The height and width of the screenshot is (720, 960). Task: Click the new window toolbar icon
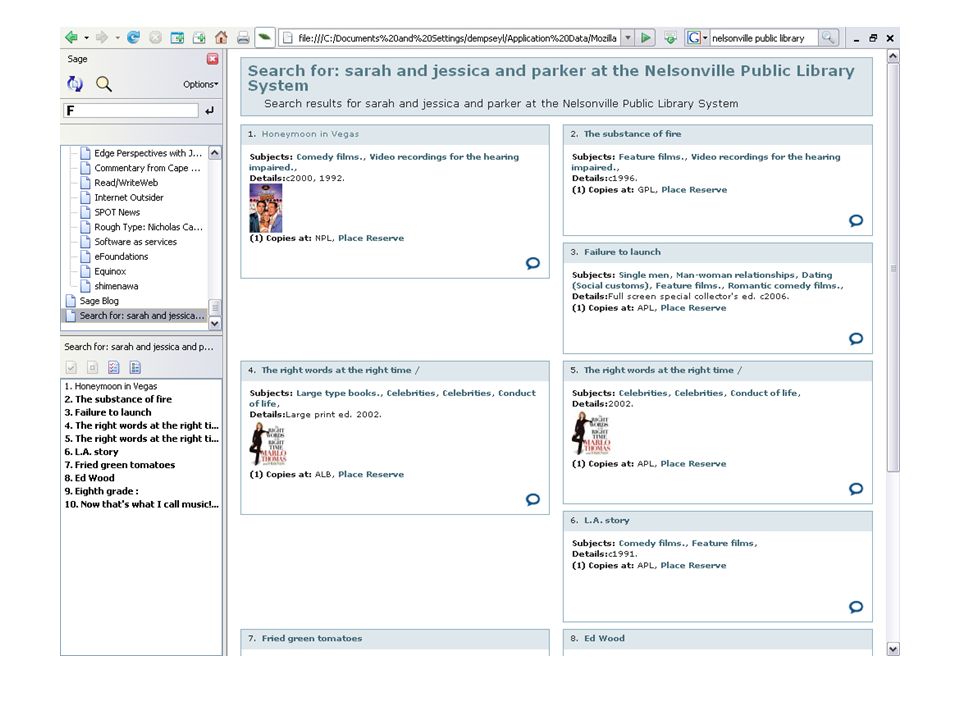(x=177, y=38)
